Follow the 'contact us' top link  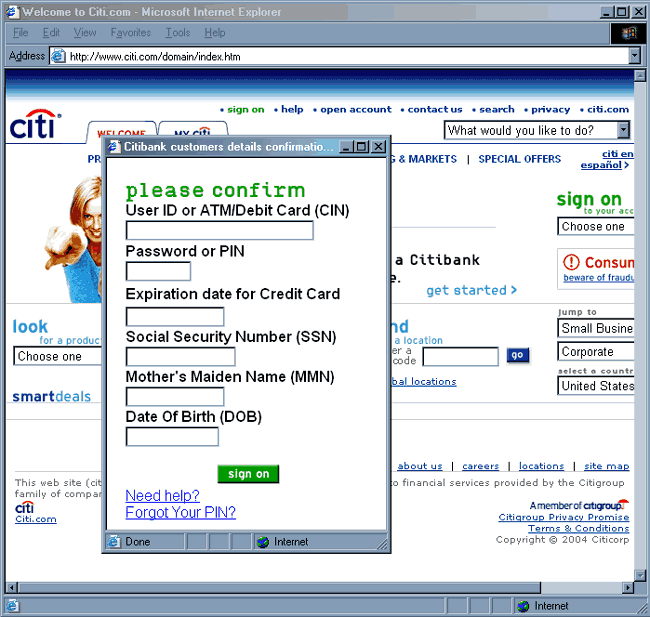click(435, 109)
